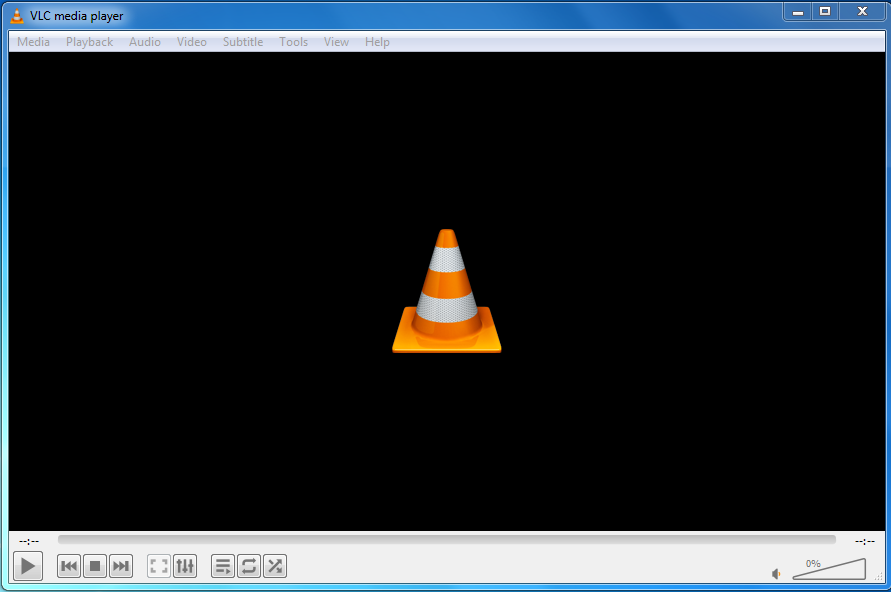
Task: Toggle loop repeat mode
Action: point(249,567)
